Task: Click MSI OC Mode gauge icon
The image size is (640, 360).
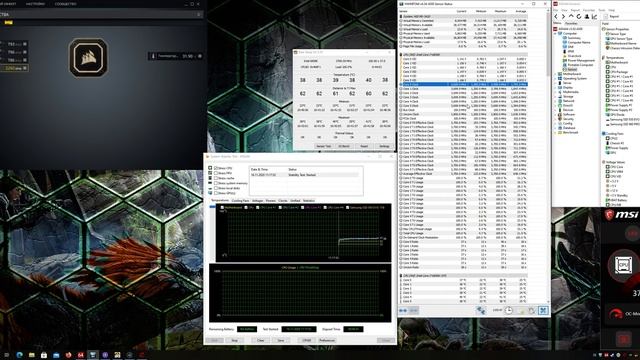Action: (616, 313)
